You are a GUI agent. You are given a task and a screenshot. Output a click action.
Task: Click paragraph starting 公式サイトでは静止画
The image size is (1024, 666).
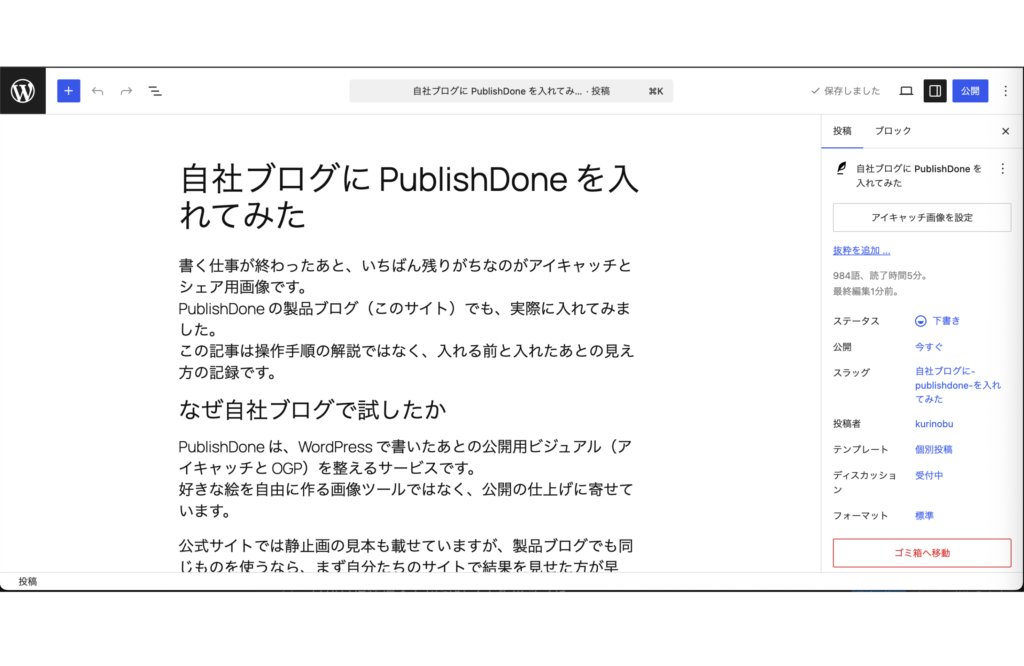coord(406,555)
